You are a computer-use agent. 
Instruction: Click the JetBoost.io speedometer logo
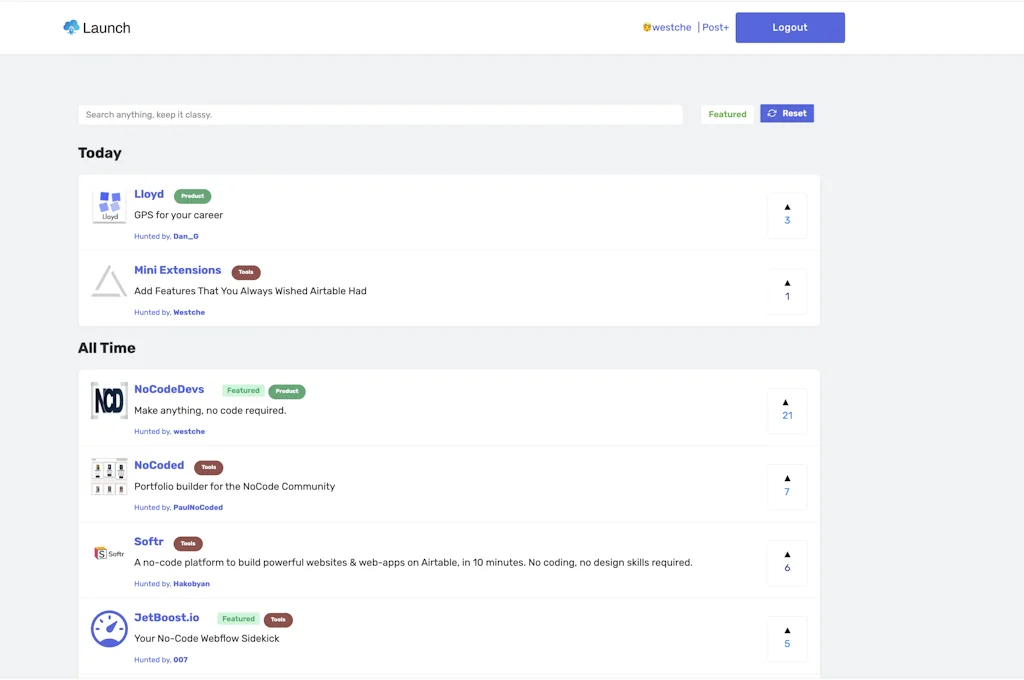tap(109, 629)
